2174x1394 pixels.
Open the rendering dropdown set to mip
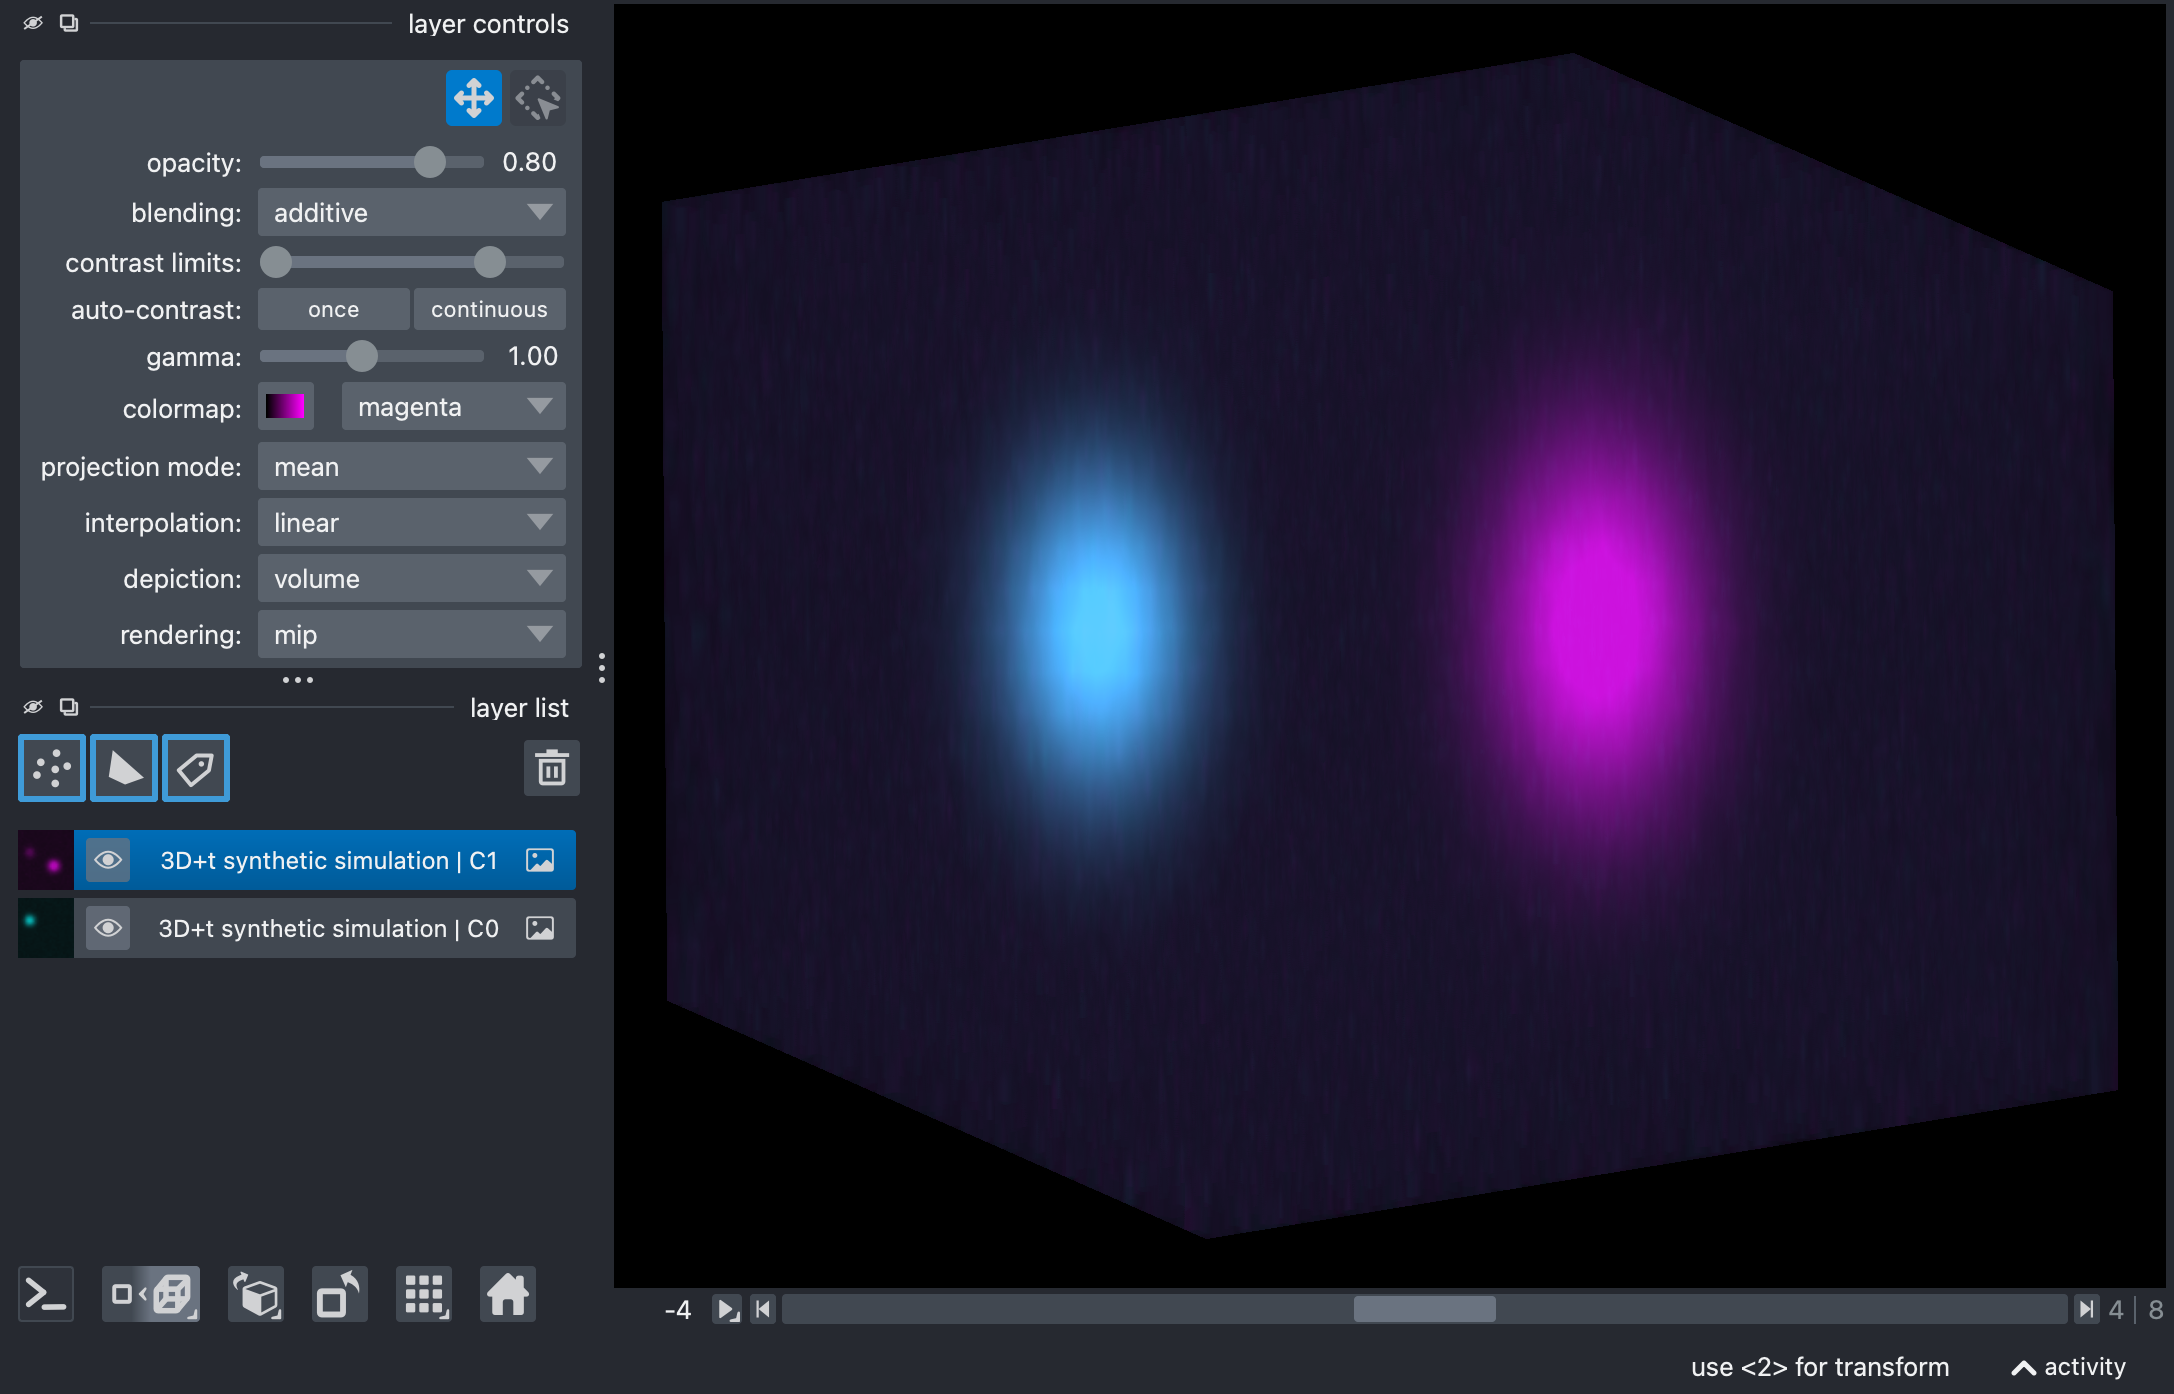(412, 634)
